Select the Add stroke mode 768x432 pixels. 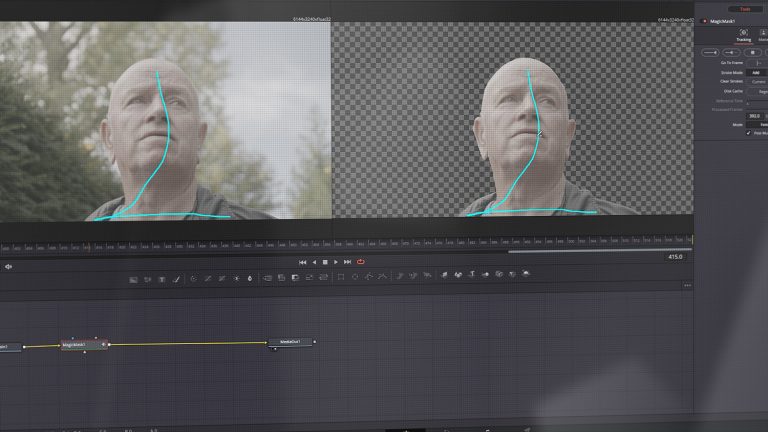tap(757, 72)
